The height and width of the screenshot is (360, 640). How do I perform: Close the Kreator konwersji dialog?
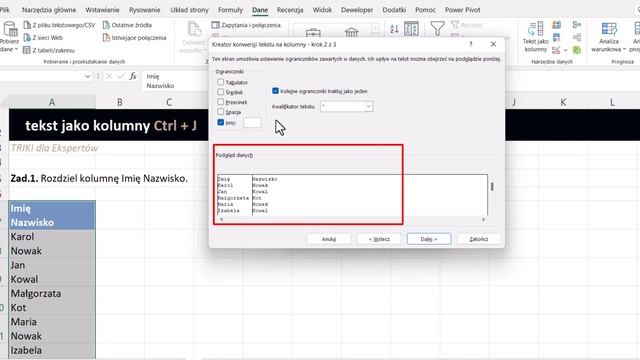tap(493, 44)
